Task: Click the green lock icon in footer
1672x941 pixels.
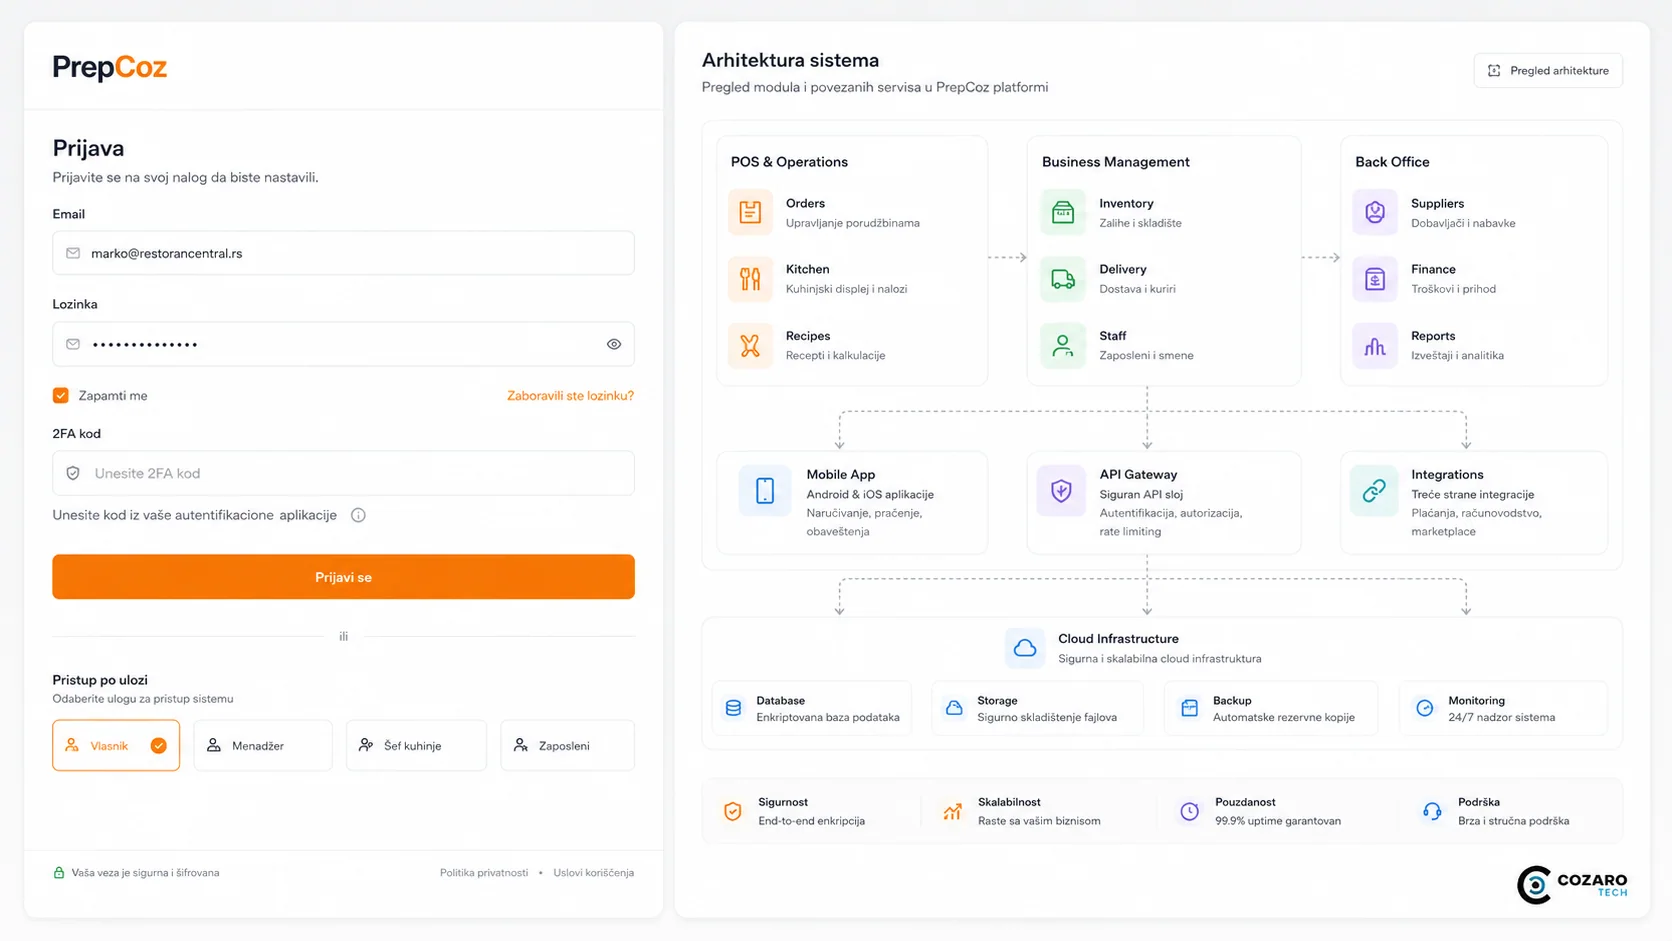Action: click(x=59, y=872)
